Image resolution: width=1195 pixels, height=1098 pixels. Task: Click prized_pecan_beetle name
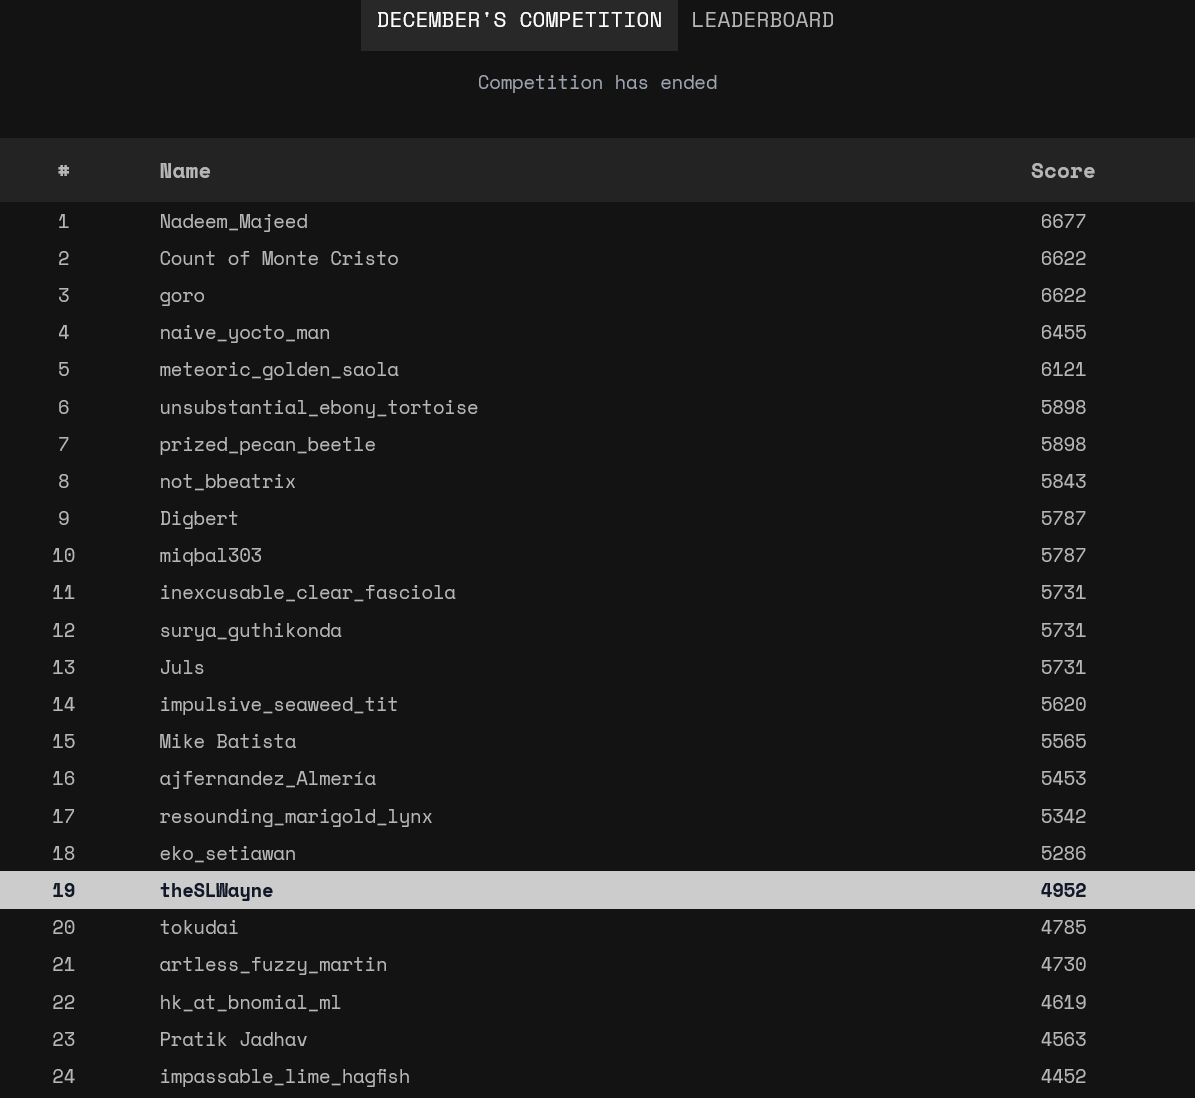[x=268, y=444]
